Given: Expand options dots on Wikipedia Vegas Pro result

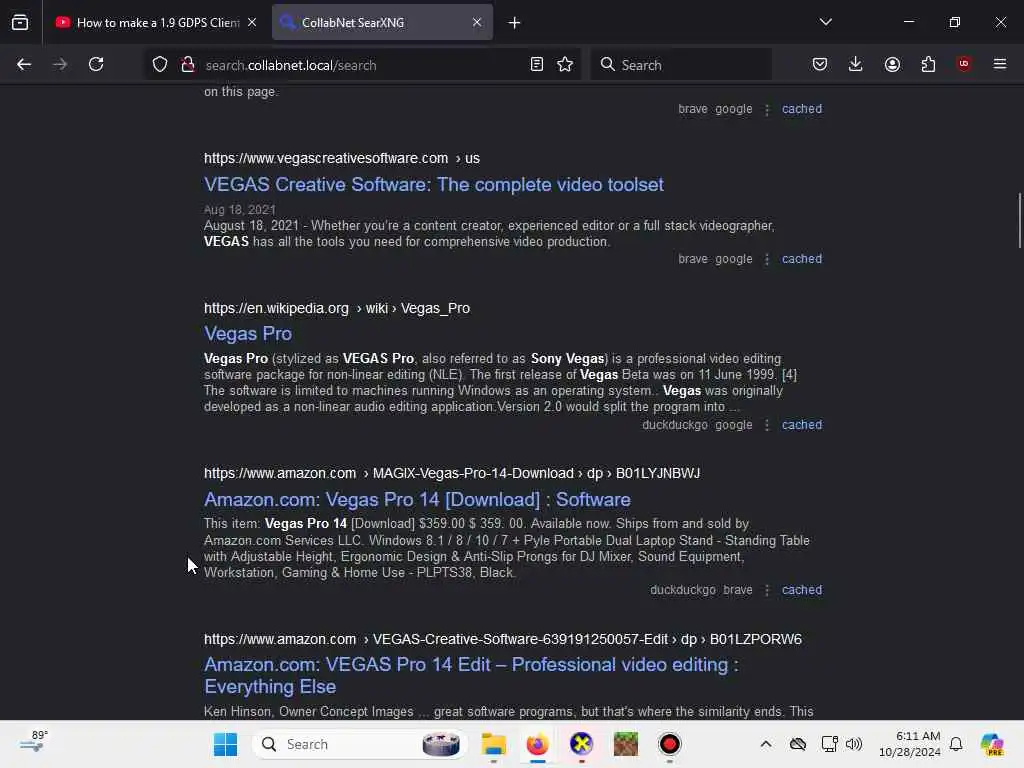Looking at the screenshot, I should [x=767, y=426].
